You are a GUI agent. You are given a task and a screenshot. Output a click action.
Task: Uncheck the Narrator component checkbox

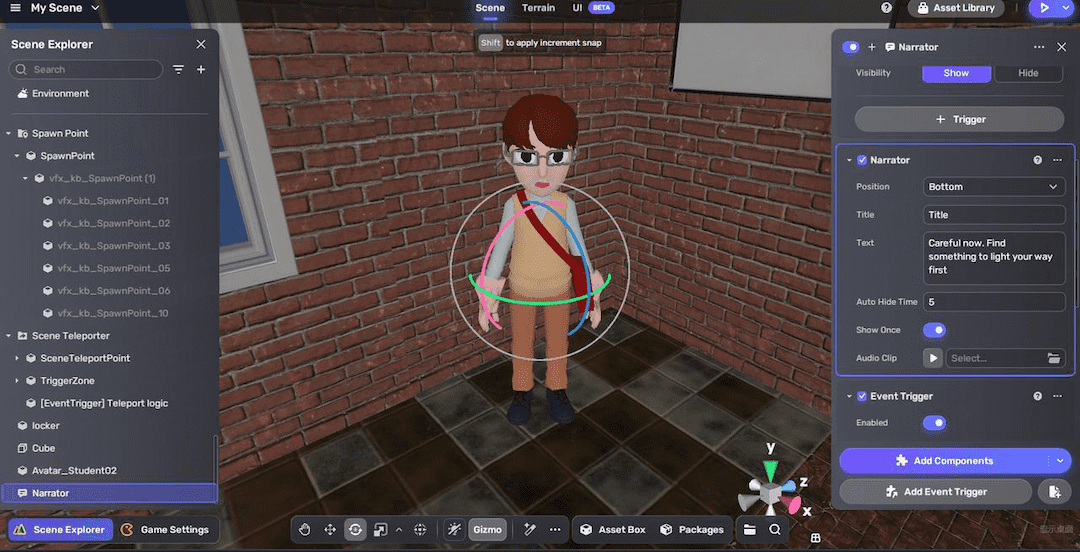click(x=862, y=160)
